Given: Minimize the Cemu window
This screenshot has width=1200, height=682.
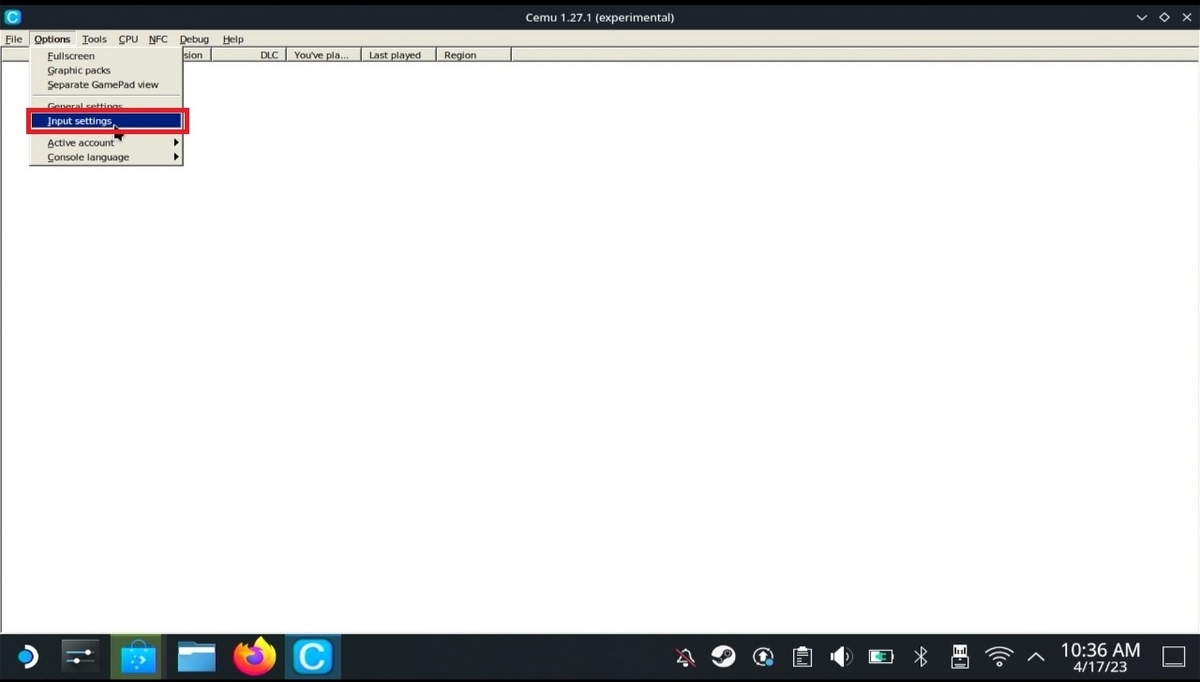Looking at the screenshot, I should (1142, 17).
